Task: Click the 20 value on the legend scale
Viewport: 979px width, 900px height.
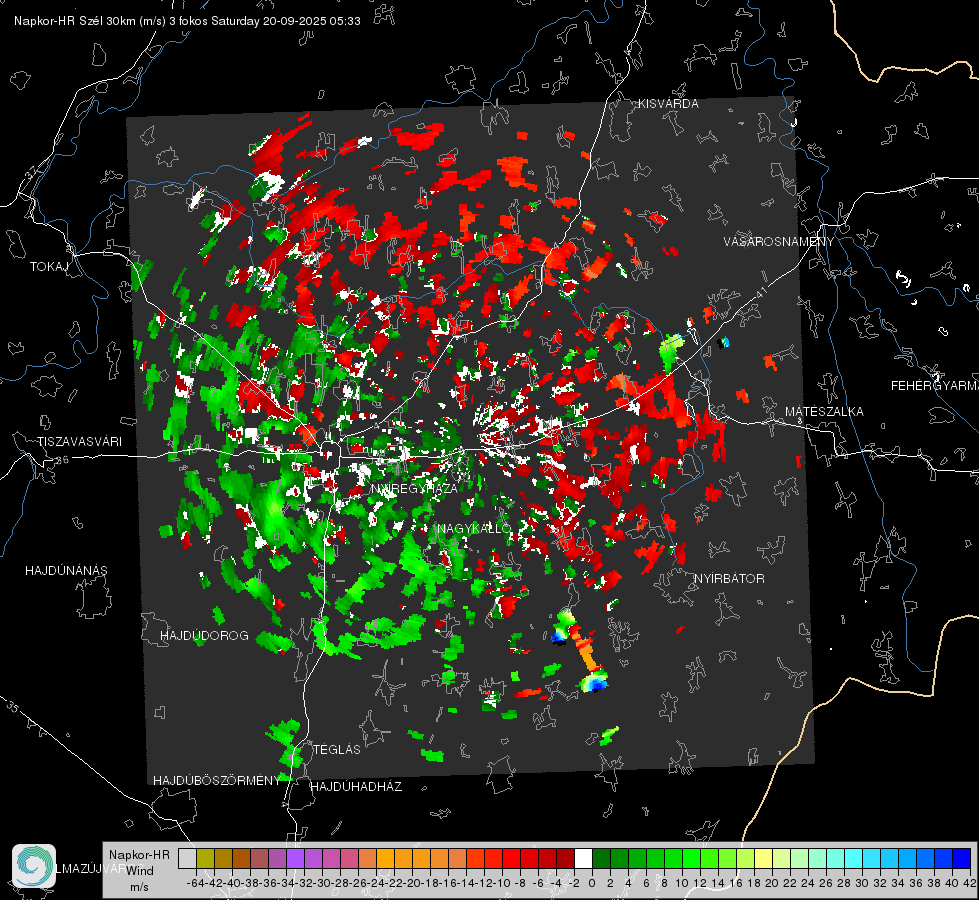Action: point(772,883)
